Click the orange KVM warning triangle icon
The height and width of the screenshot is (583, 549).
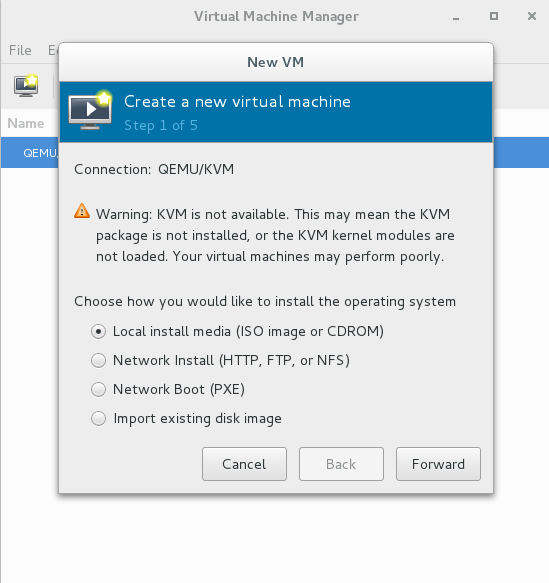(82, 211)
